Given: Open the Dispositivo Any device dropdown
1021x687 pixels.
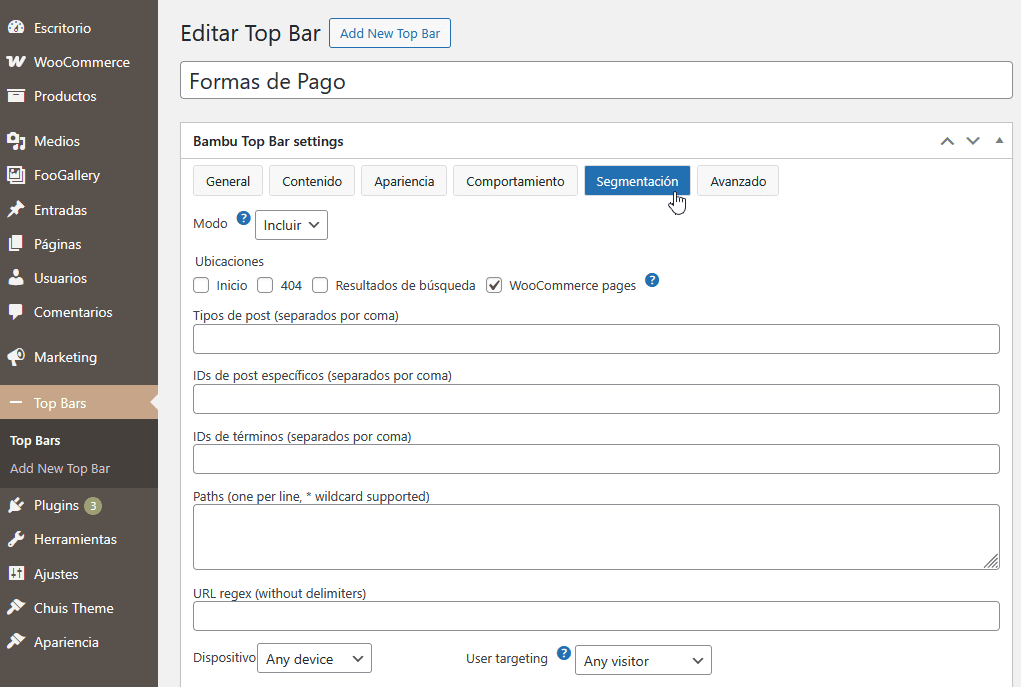Looking at the screenshot, I should [x=314, y=658].
